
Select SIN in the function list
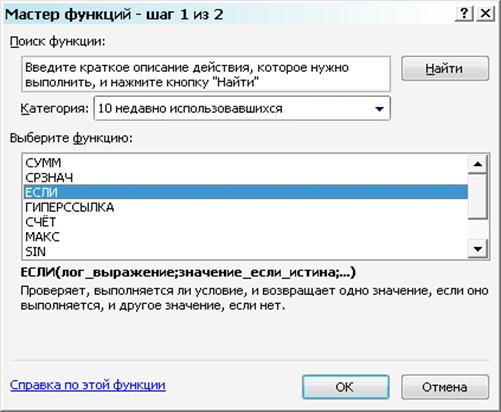coord(246,251)
